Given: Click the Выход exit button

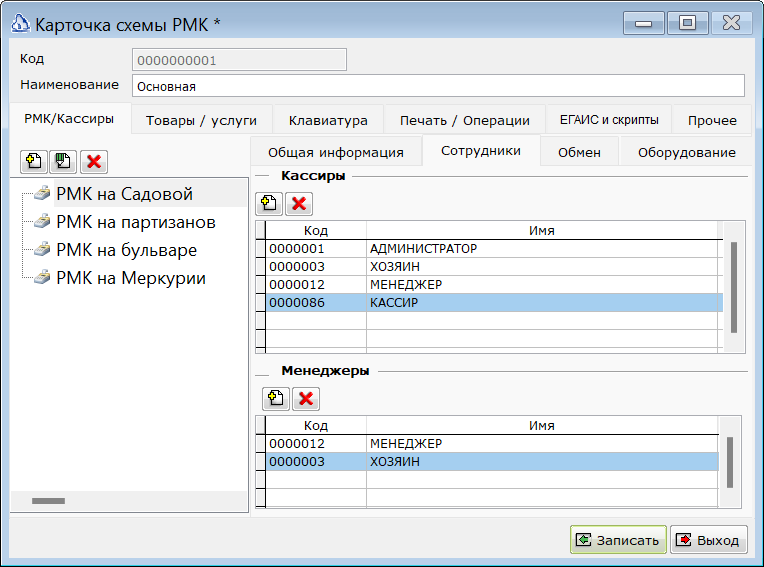Looking at the screenshot, I should (x=708, y=540).
